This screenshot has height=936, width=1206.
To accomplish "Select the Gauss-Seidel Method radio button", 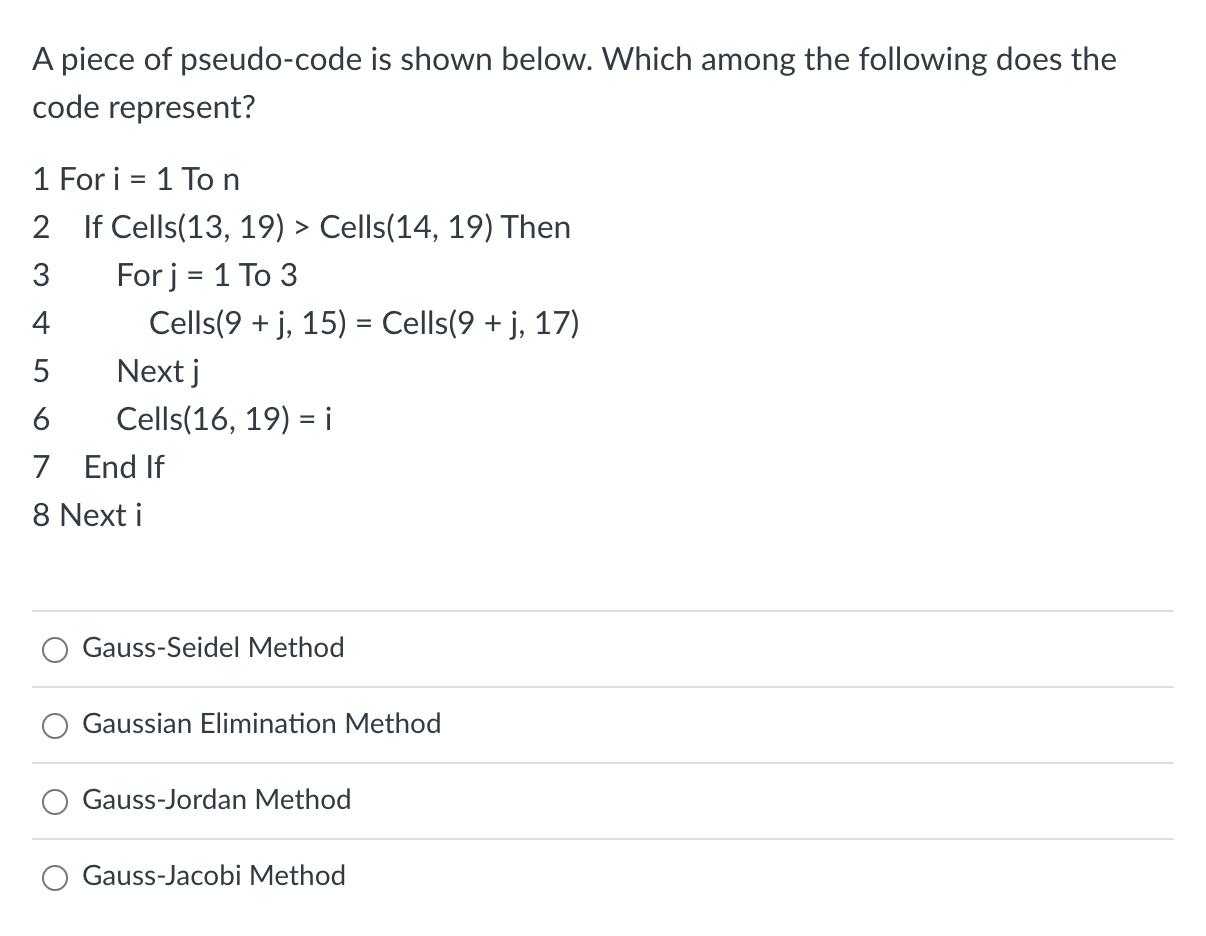I will (55, 649).
